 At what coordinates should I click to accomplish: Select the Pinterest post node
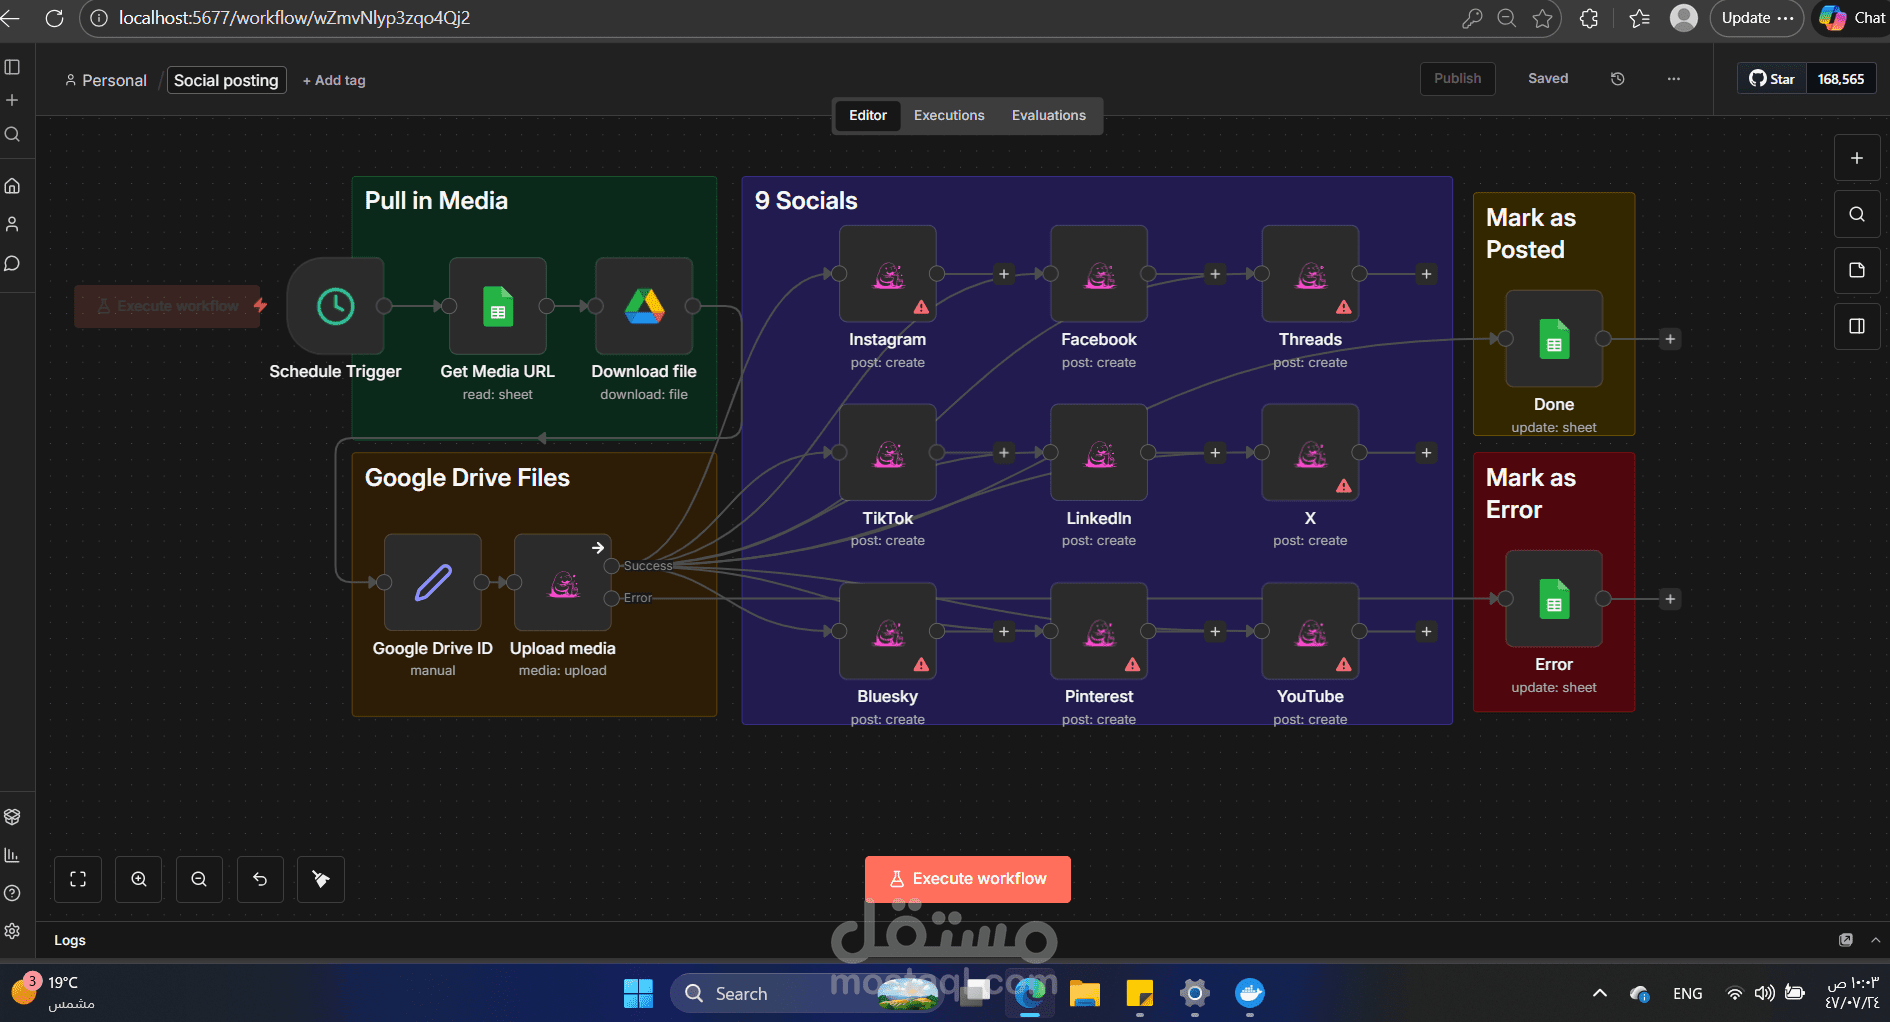coord(1099,631)
